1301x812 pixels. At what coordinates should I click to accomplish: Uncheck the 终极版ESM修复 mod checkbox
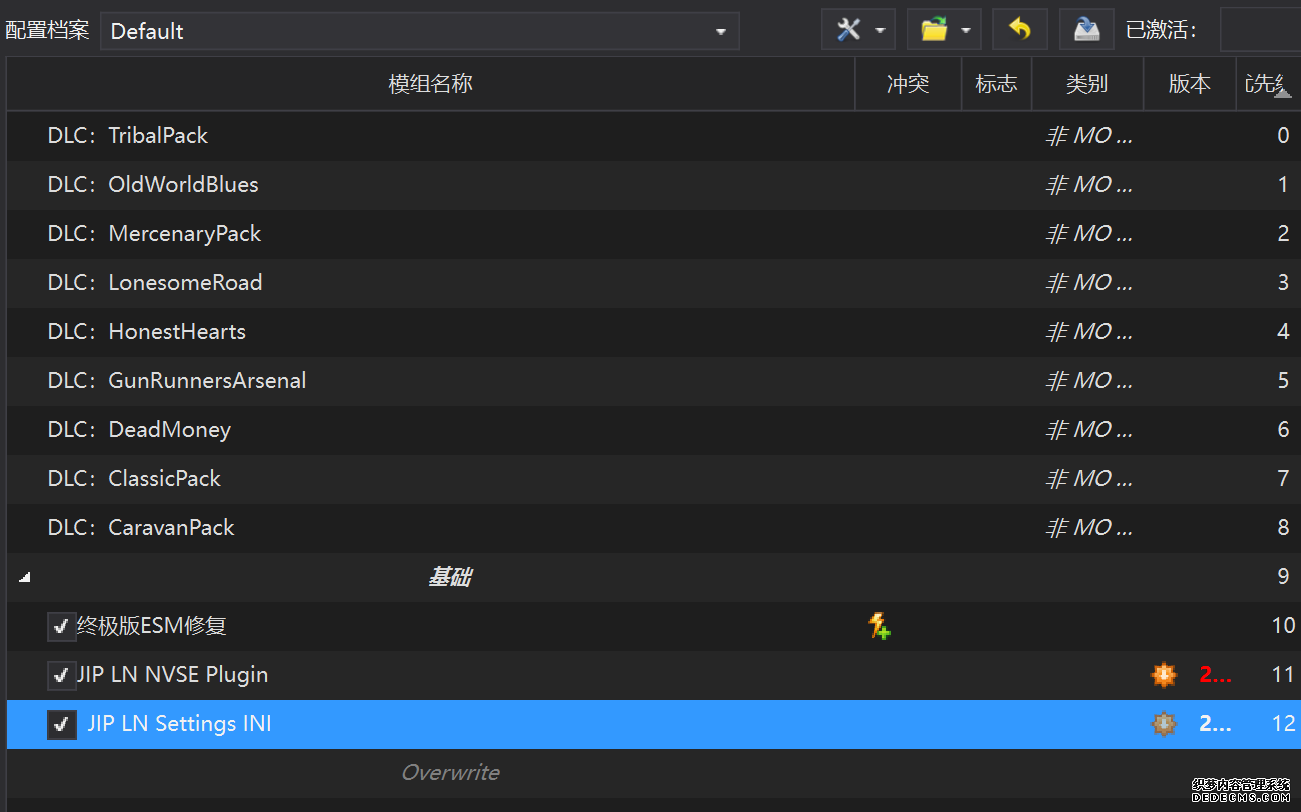(62, 627)
